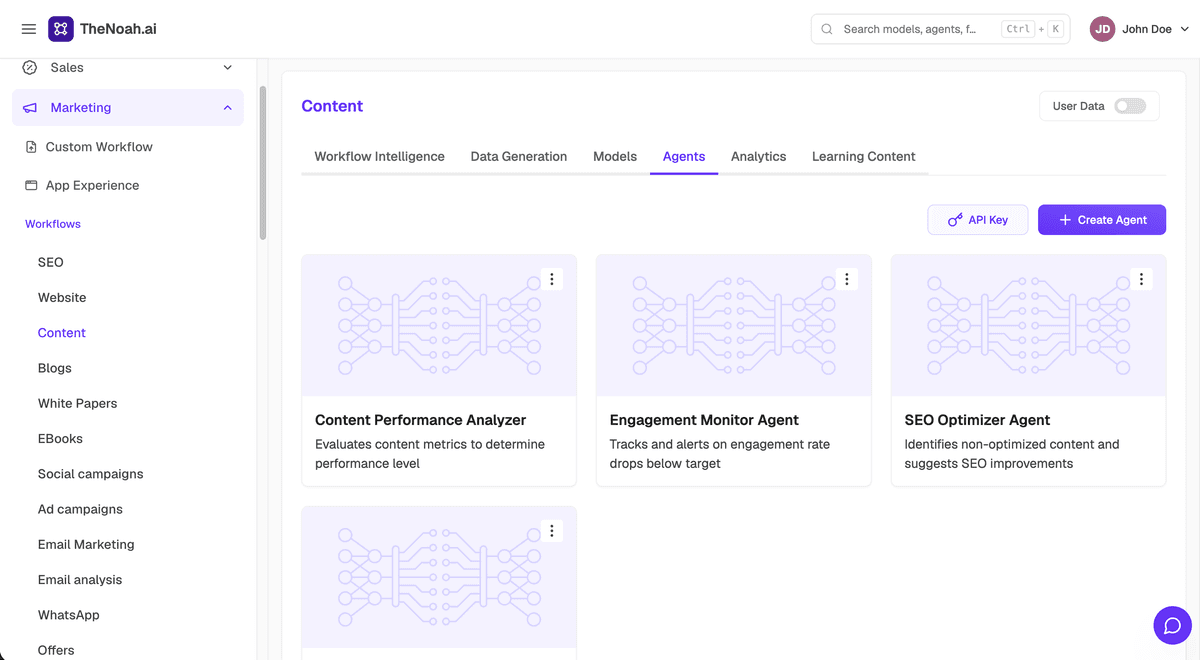Click the Content Performance Analyzer title
This screenshot has height=660, width=1200.
click(420, 420)
